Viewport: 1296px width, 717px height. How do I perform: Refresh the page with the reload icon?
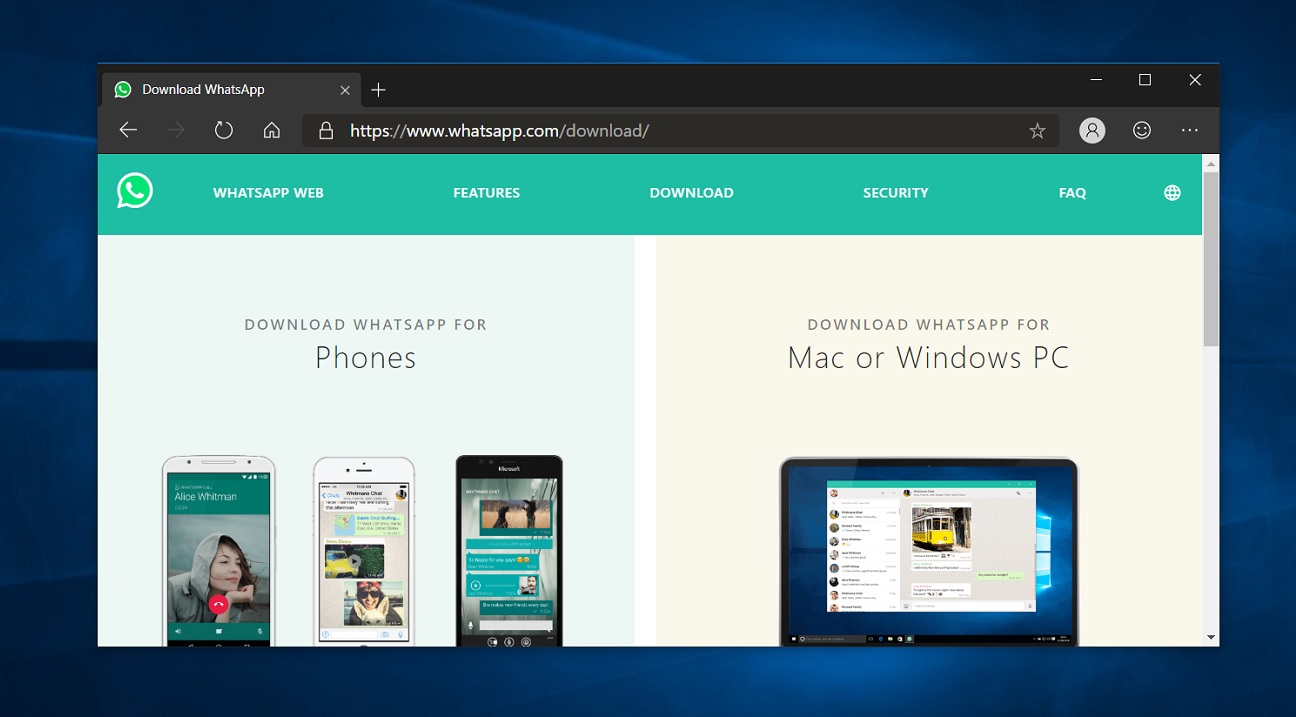[x=224, y=130]
